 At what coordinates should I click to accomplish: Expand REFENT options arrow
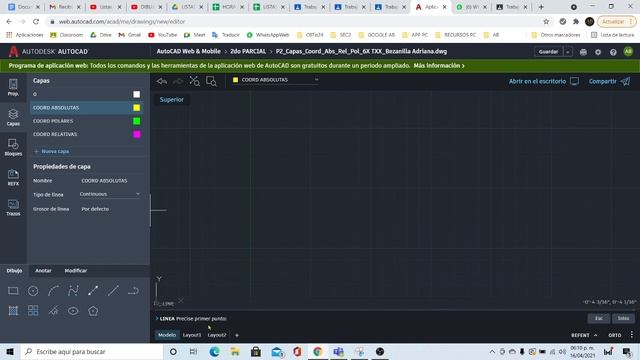(x=596, y=335)
